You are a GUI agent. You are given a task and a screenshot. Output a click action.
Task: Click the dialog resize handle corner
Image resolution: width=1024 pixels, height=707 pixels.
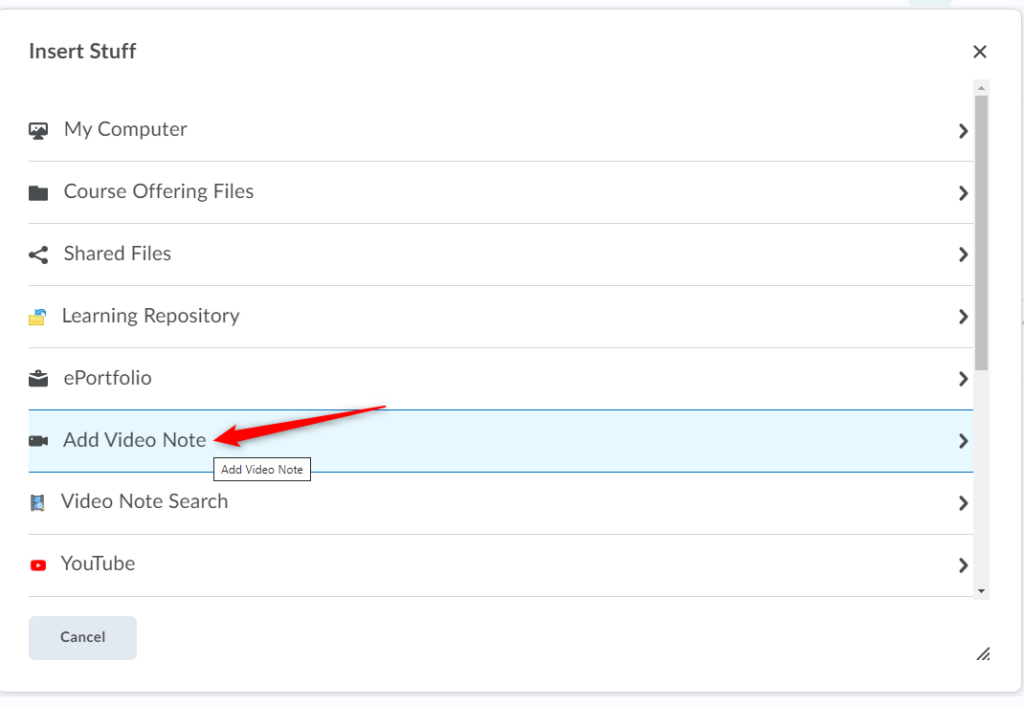pos(983,654)
